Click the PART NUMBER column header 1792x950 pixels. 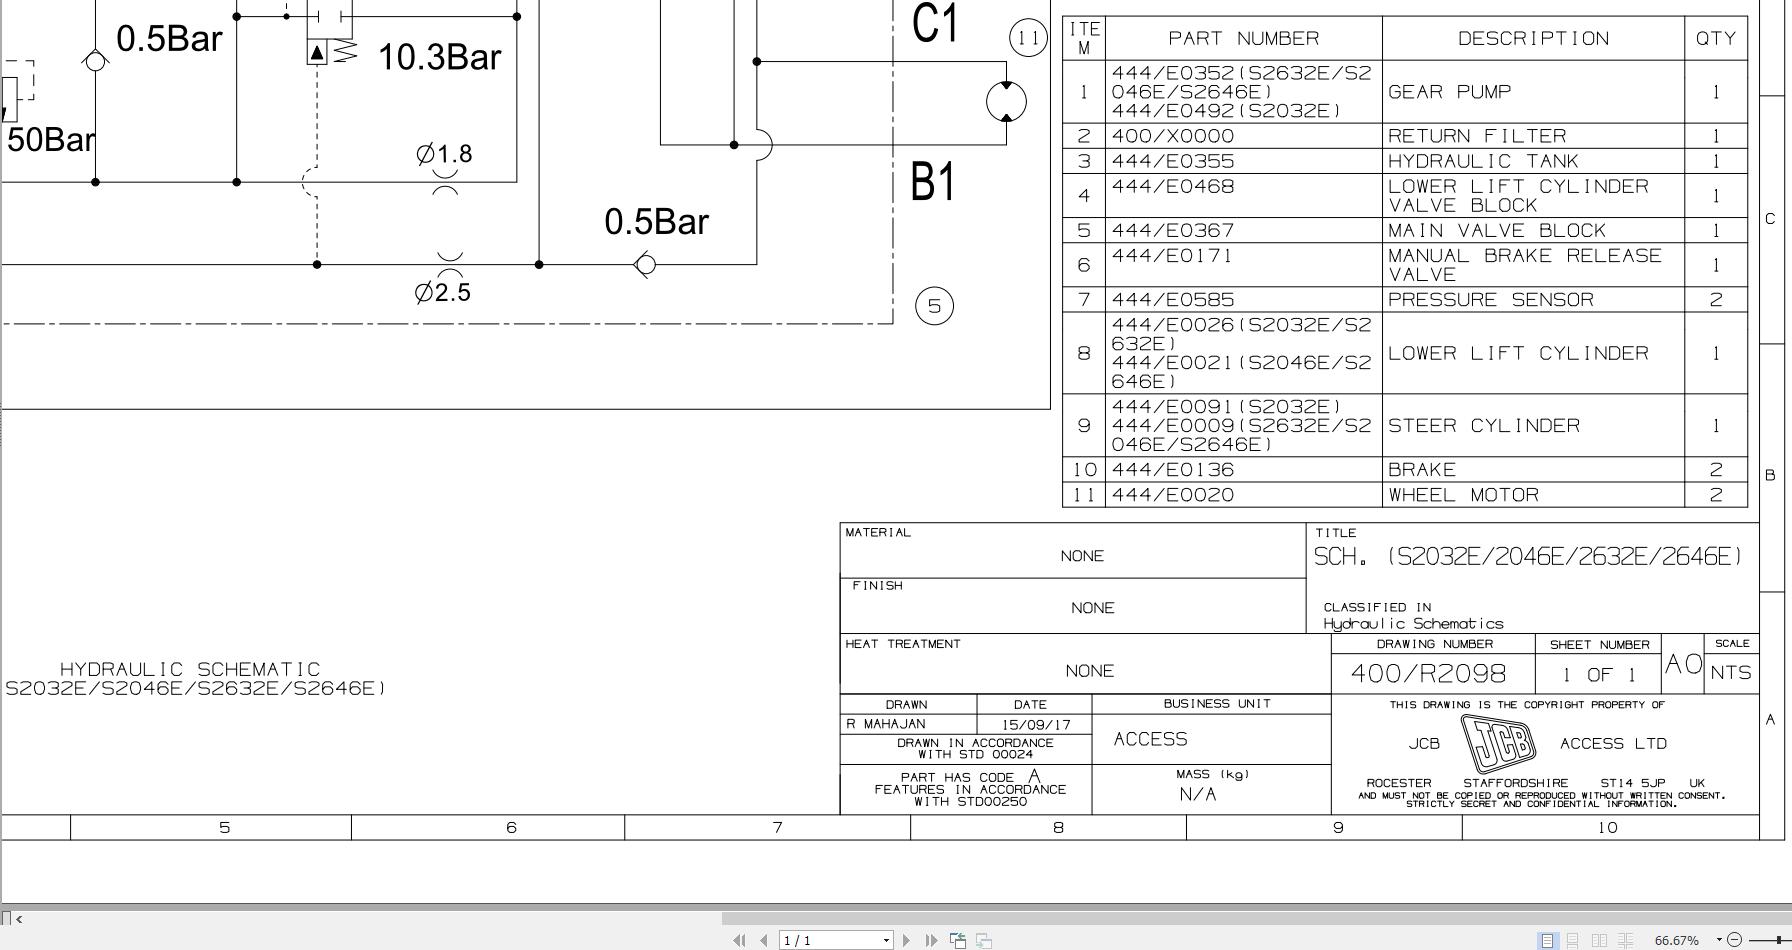1243,38
